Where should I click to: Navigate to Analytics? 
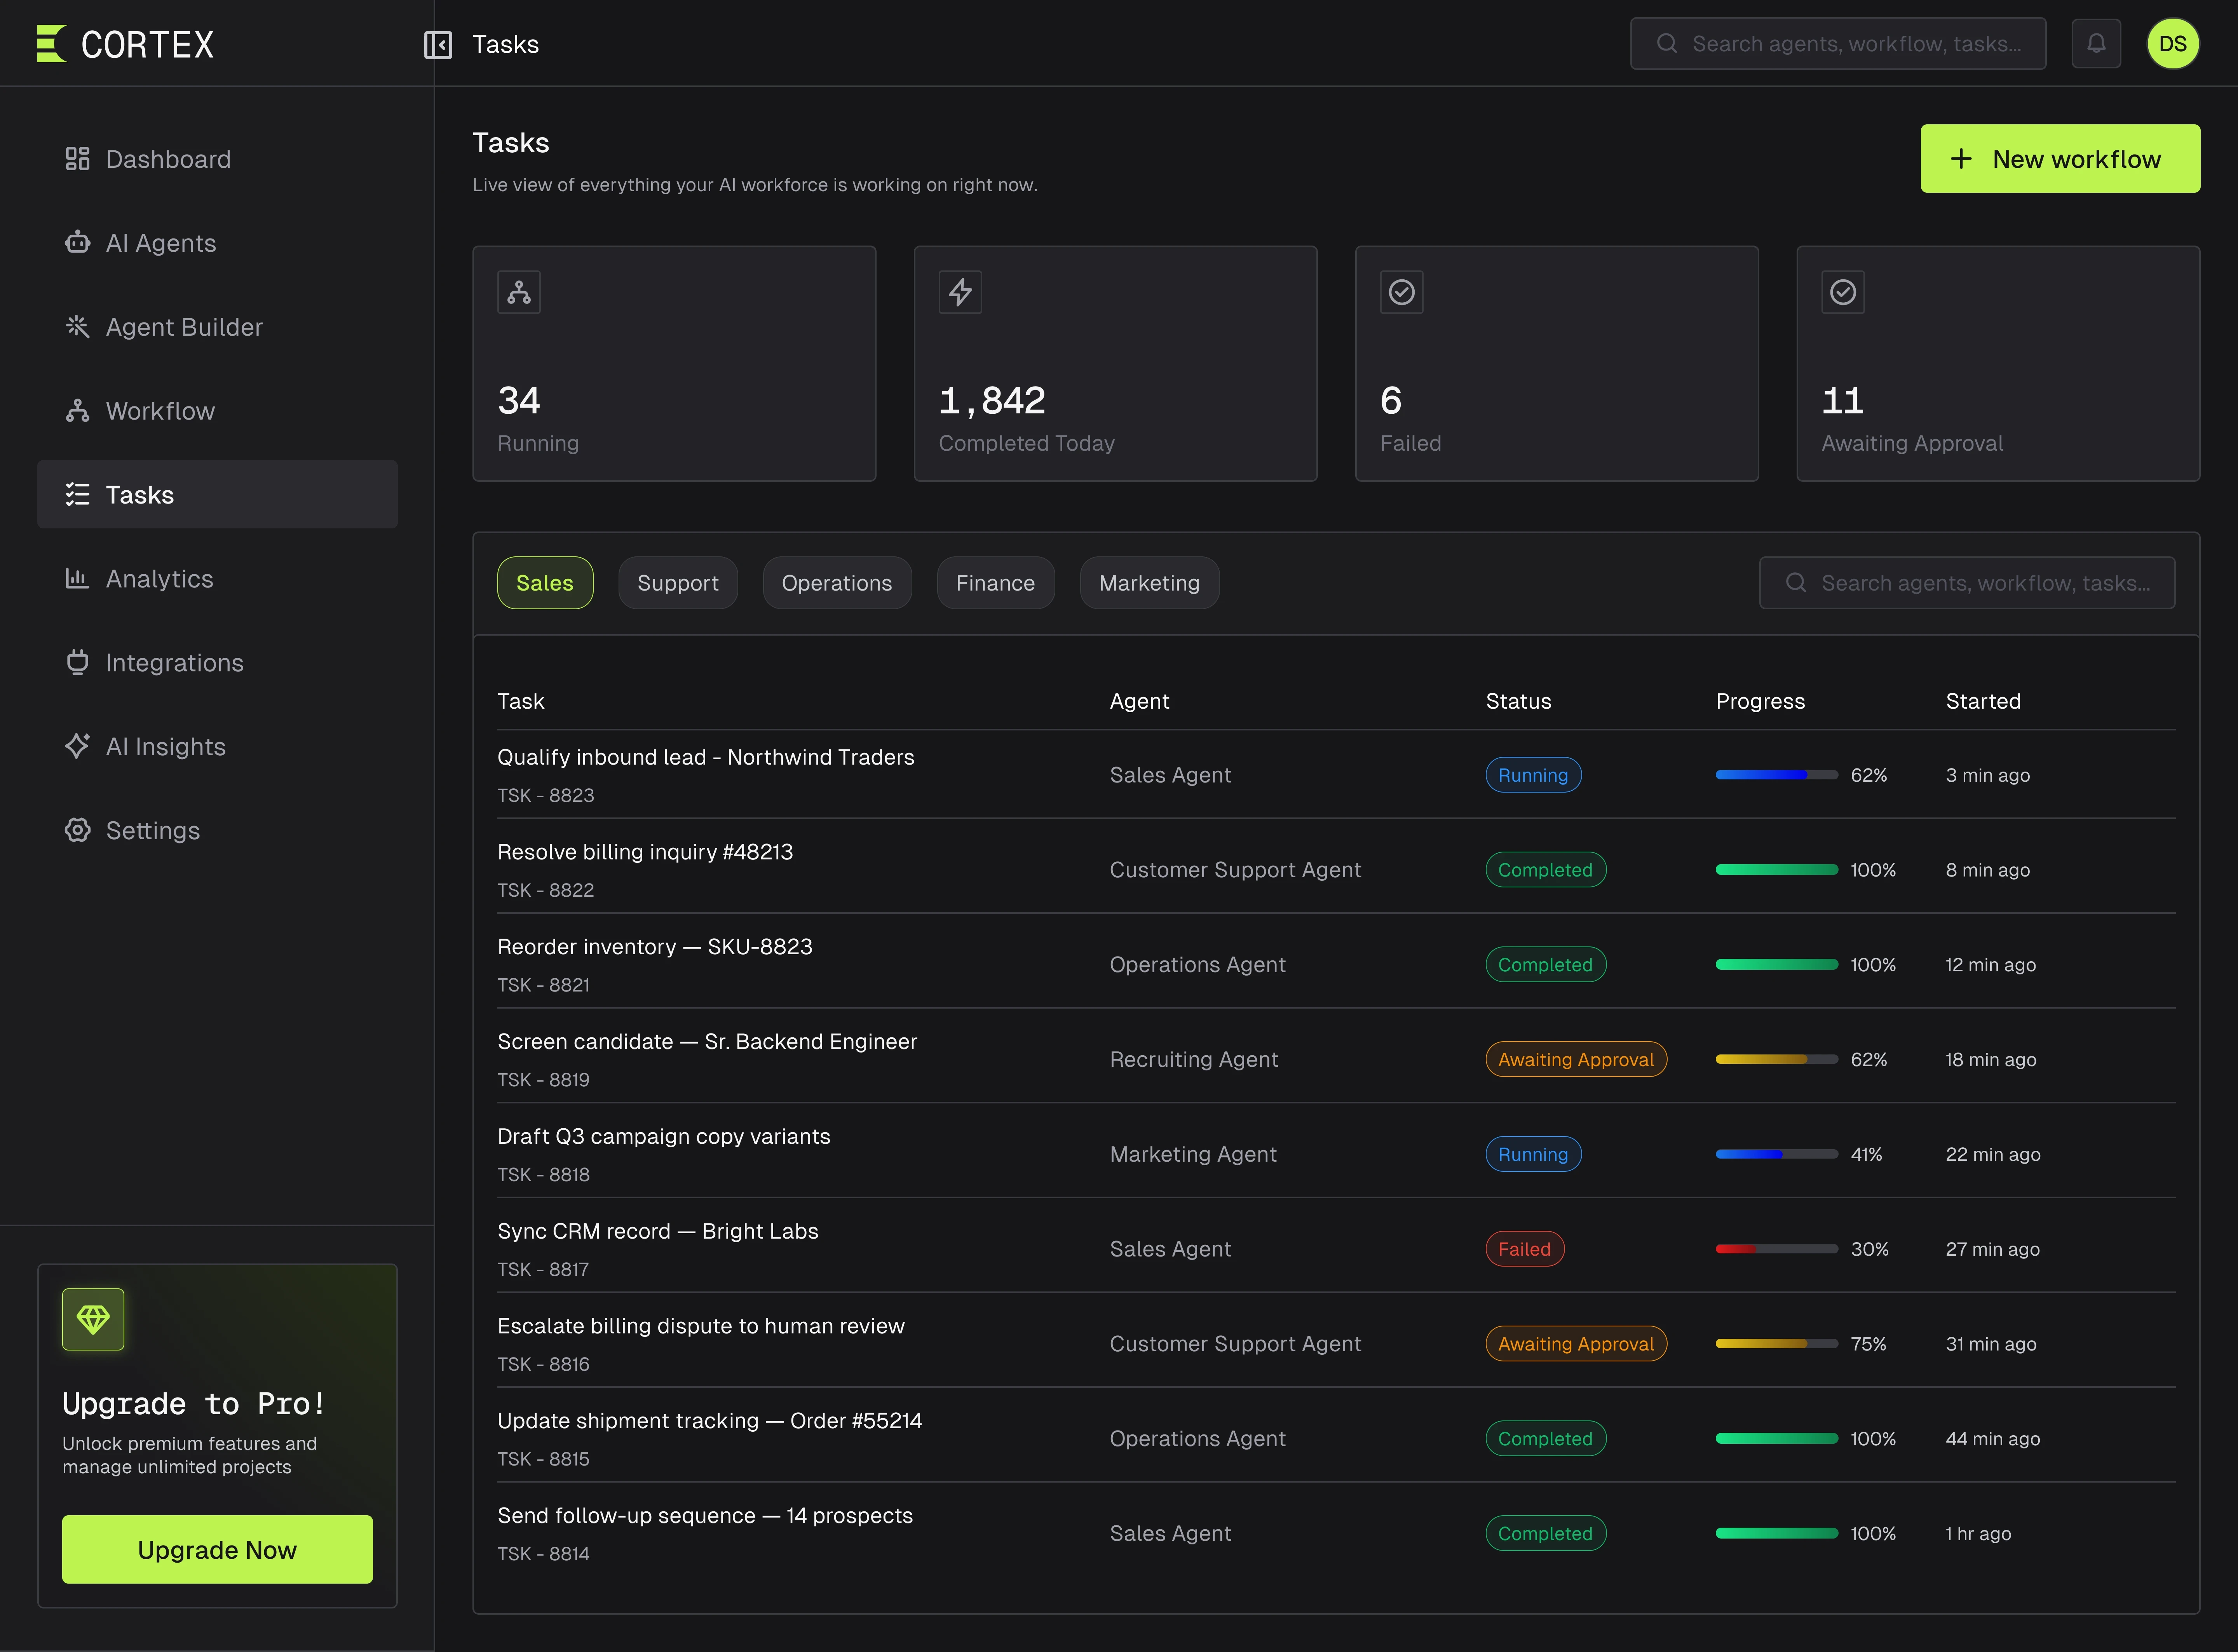click(x=217, y=579)
